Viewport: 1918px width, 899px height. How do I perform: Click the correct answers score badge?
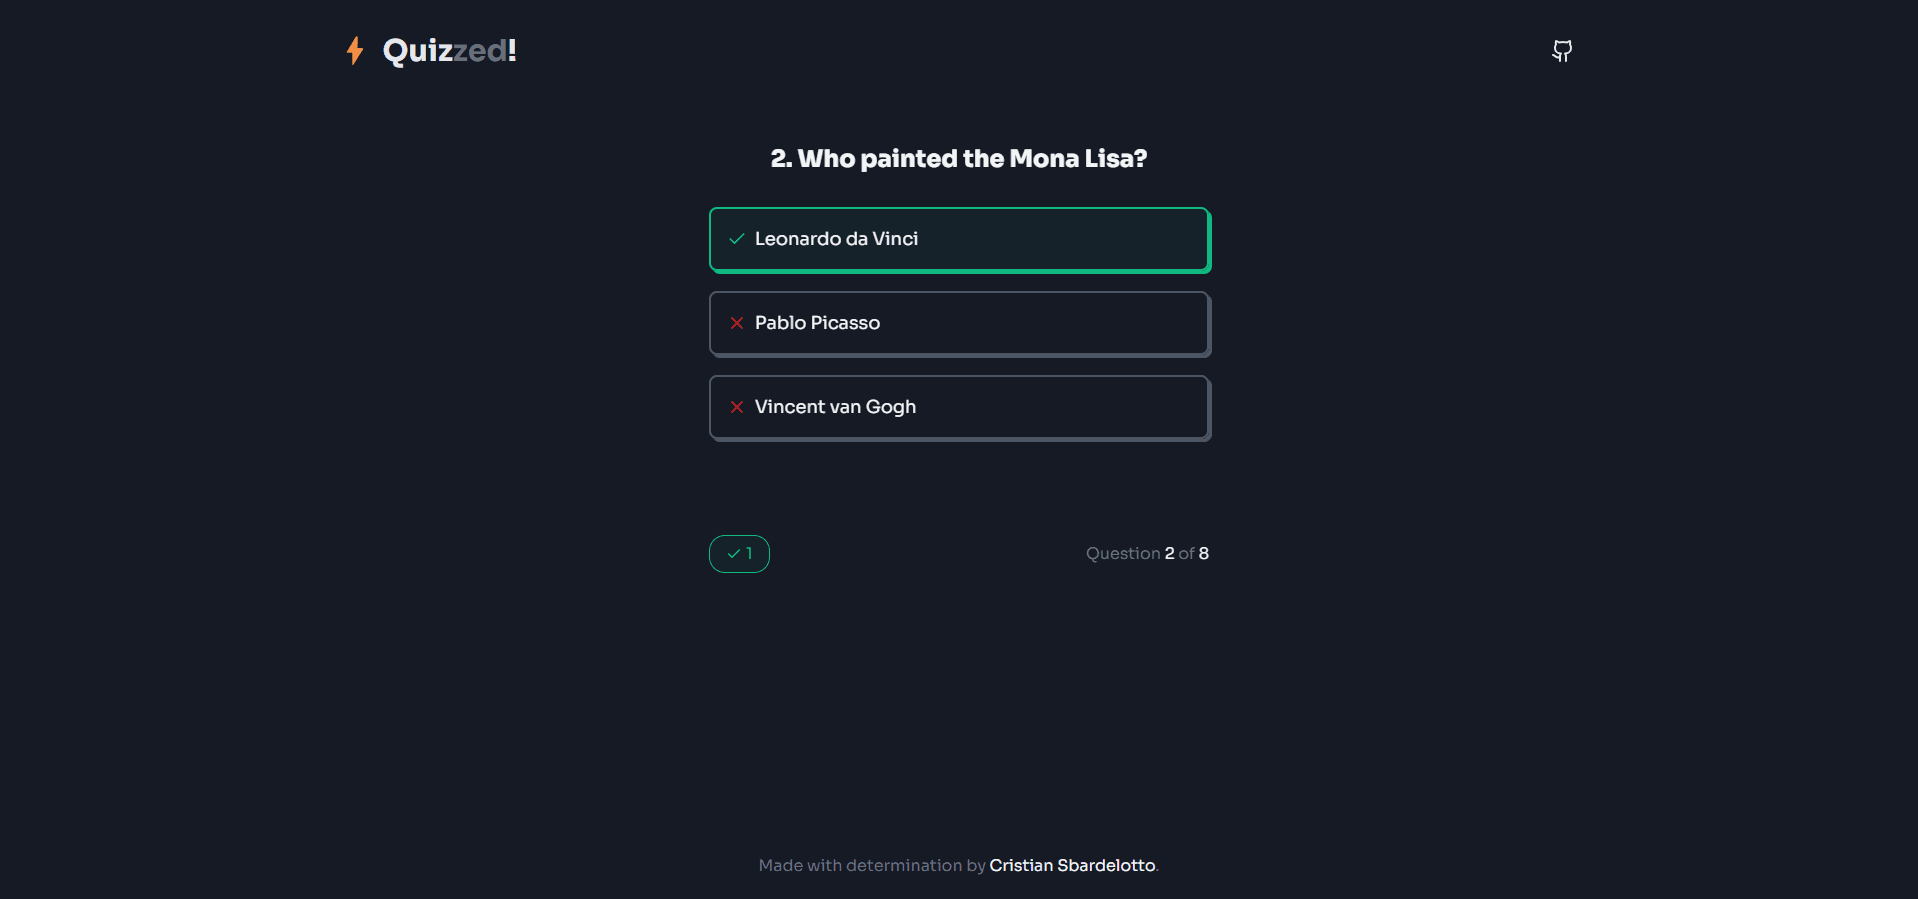click(739, 554)
